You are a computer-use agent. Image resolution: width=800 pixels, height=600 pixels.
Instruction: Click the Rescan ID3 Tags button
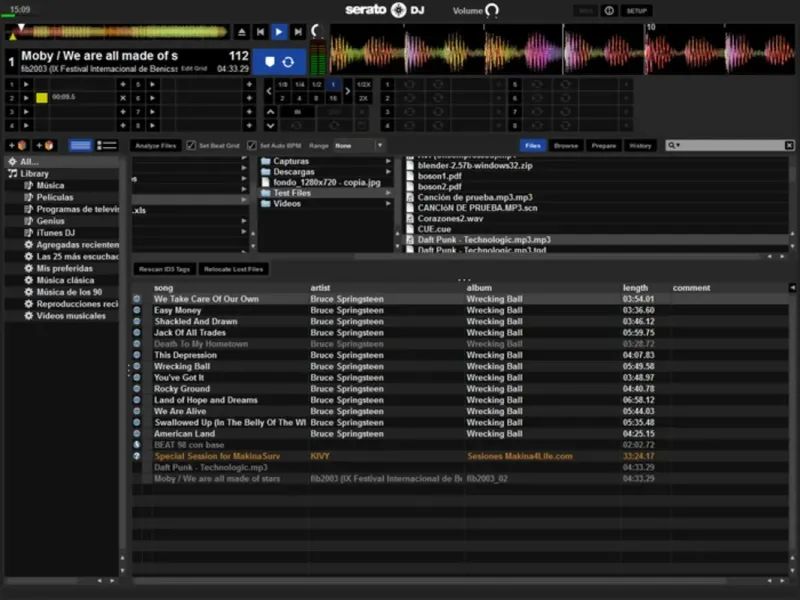(x=166, y=269)
